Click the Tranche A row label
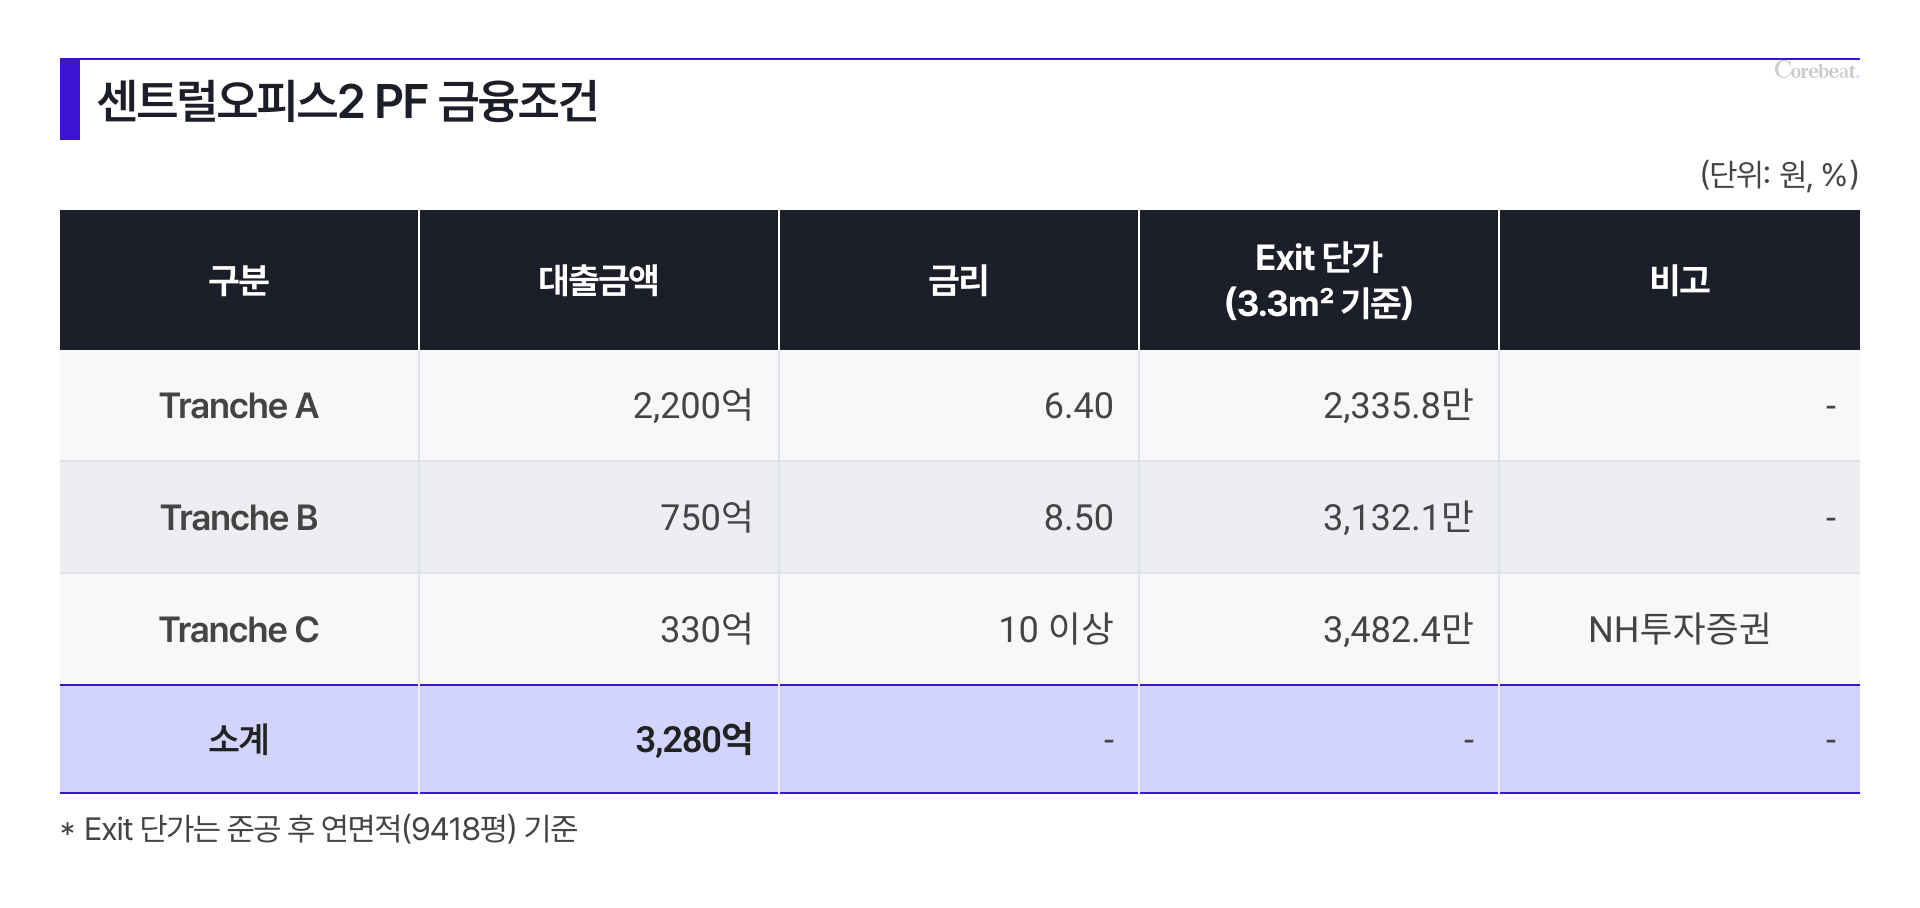 239,406
